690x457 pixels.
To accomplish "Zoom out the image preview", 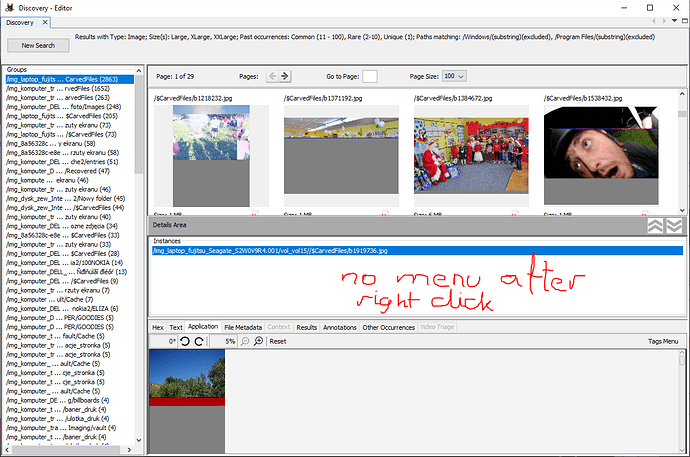I will coord(245,341).
